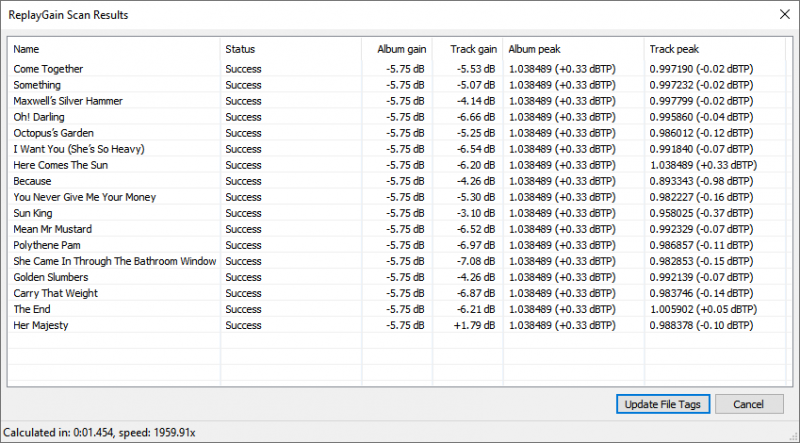Click the Album gain column header
The image size is (800, 443).
click(x=401, y=49)
